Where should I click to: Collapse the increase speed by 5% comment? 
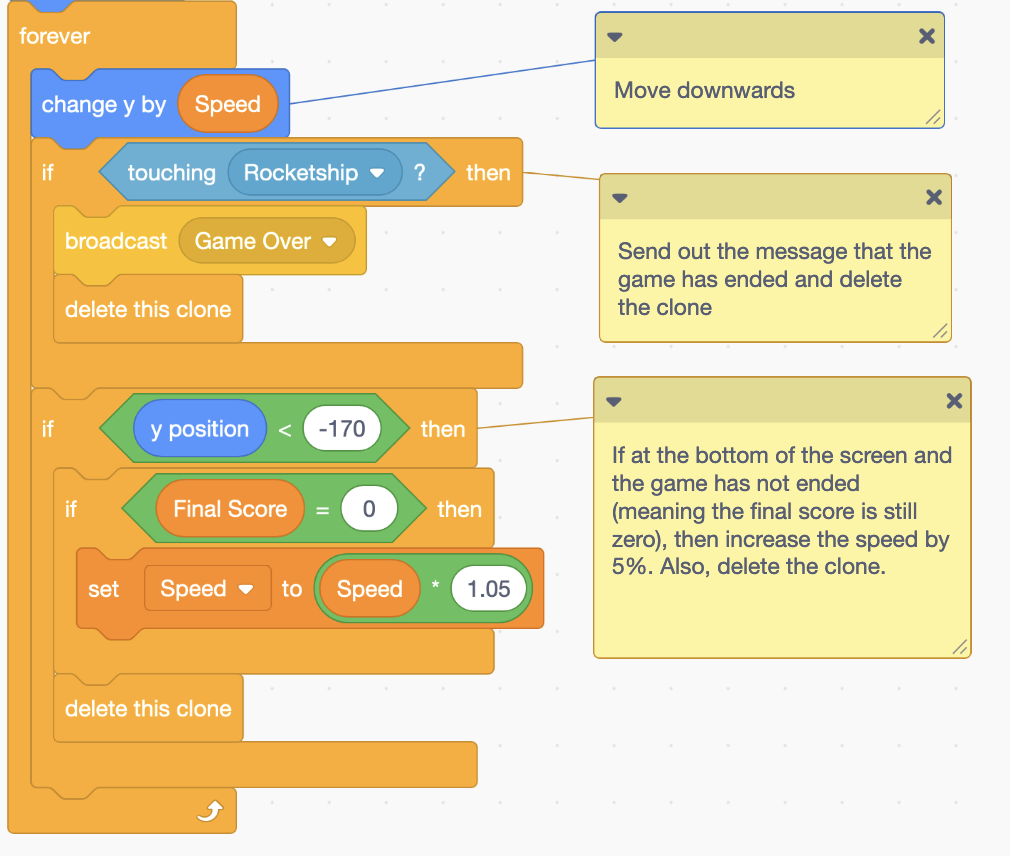[x=614, y=402]
